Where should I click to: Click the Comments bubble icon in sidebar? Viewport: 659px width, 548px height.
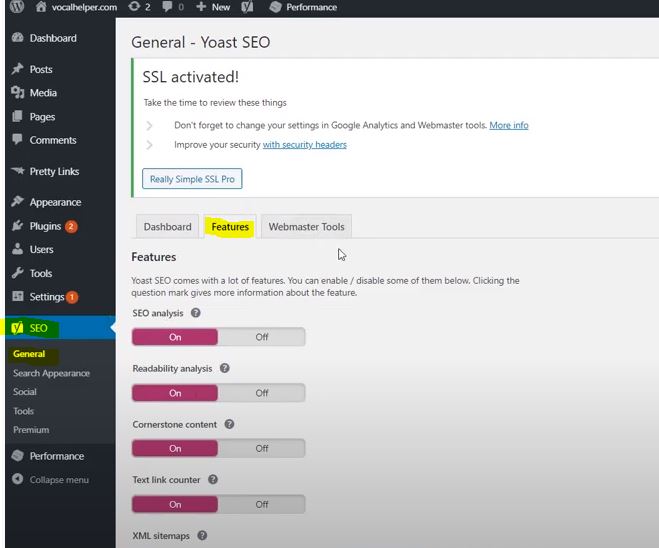(18, 140)
